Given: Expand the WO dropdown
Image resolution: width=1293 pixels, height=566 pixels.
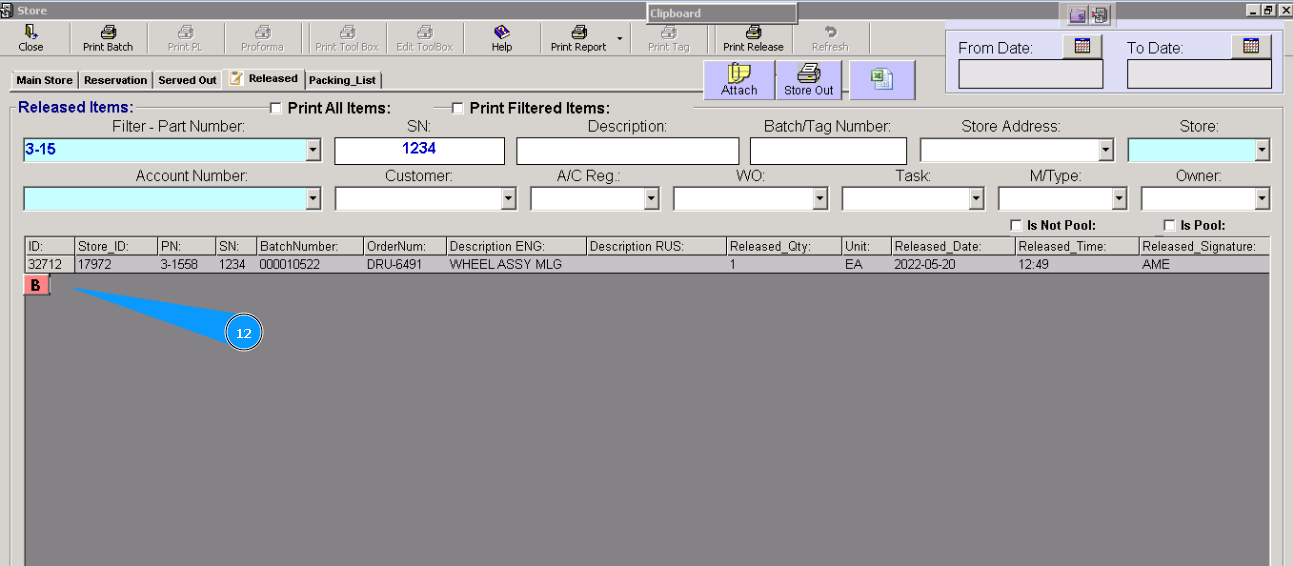Looking at the screenshot, I should tap(820, 199).
